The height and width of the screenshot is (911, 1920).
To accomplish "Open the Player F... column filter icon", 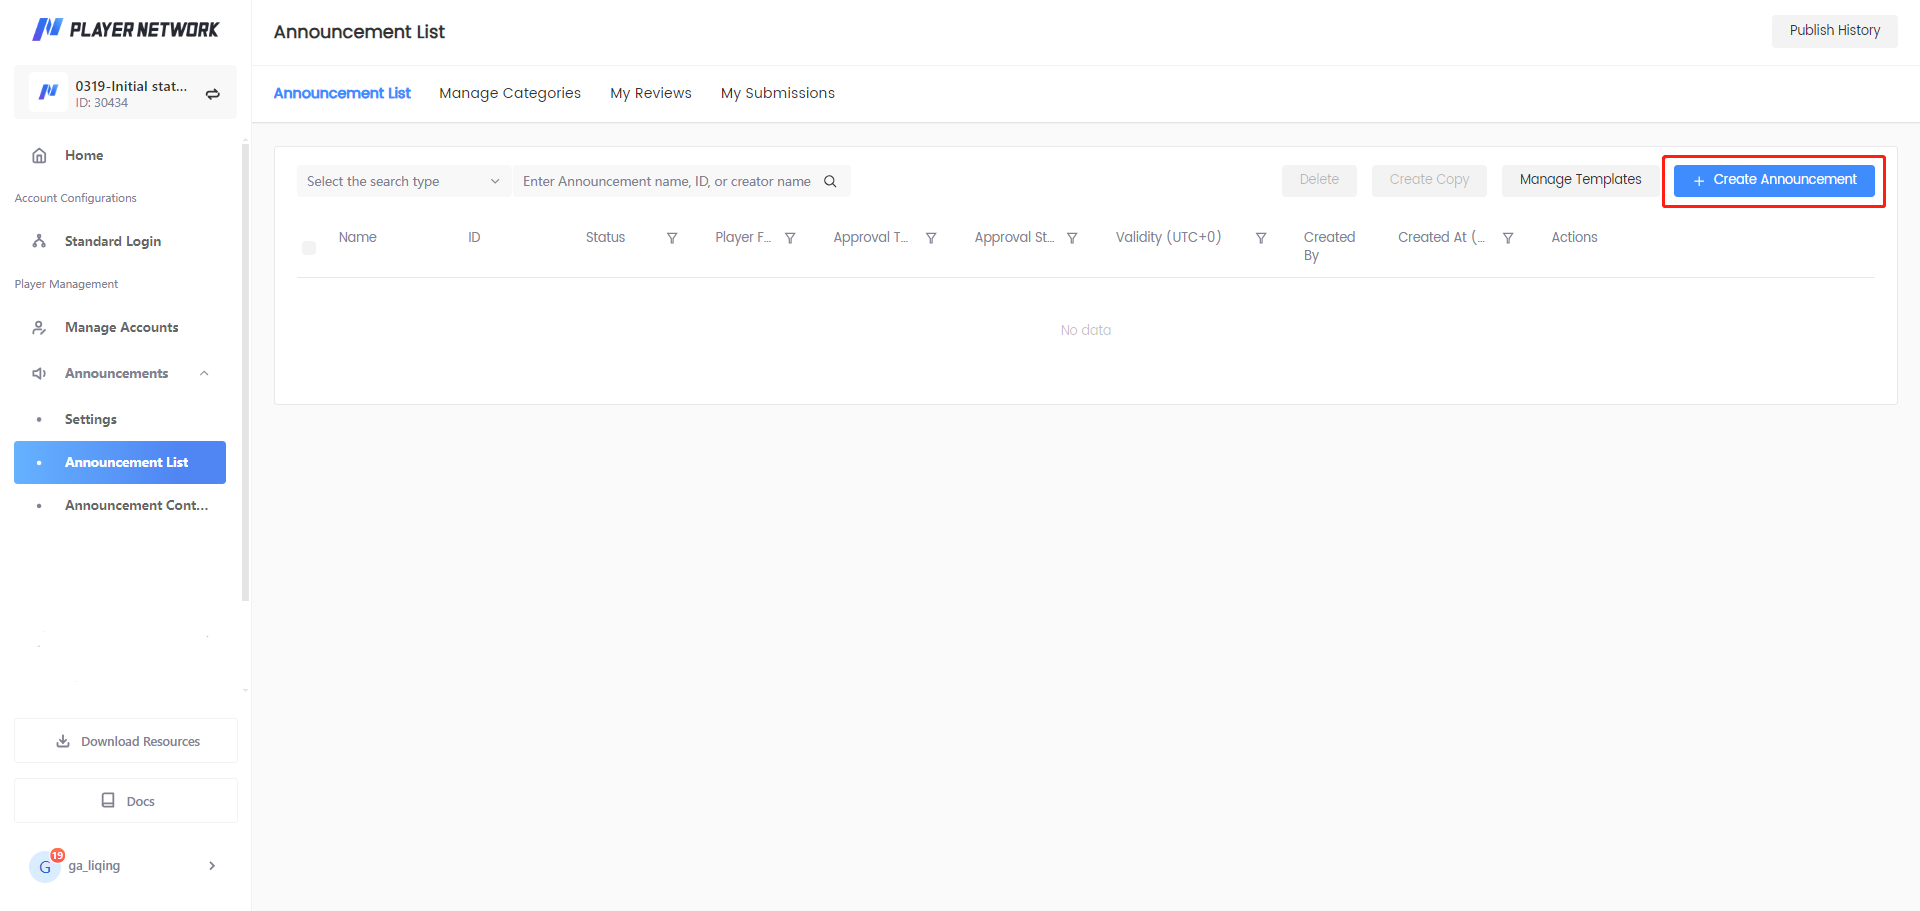I will pyautogui.click(x=790, y=238).
